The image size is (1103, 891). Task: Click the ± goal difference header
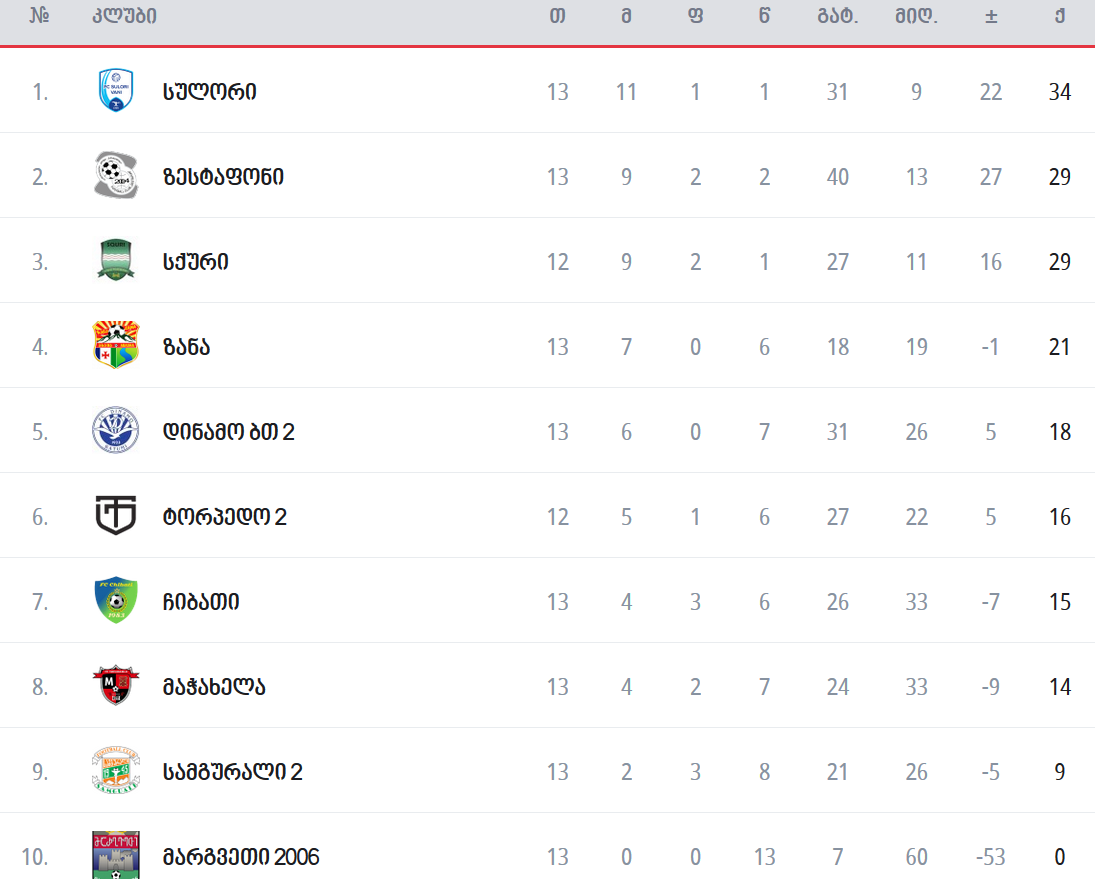pos(991,16)
